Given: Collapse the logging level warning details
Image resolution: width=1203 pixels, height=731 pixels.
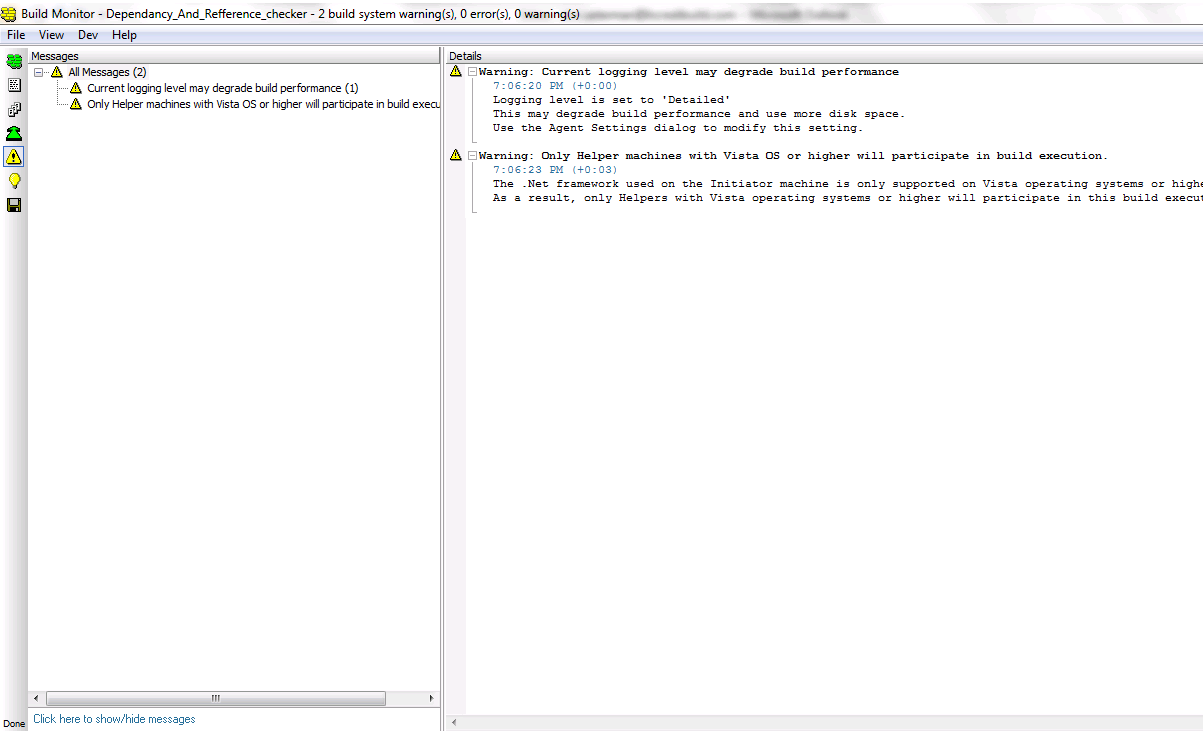Looking at the screenshot, I should click(472, 72).
